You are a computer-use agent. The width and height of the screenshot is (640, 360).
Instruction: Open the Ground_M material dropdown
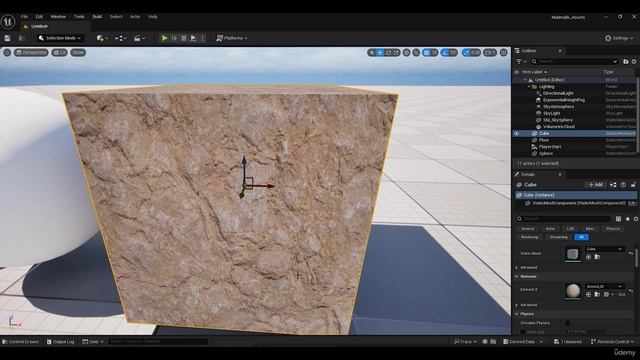point(604,286)
